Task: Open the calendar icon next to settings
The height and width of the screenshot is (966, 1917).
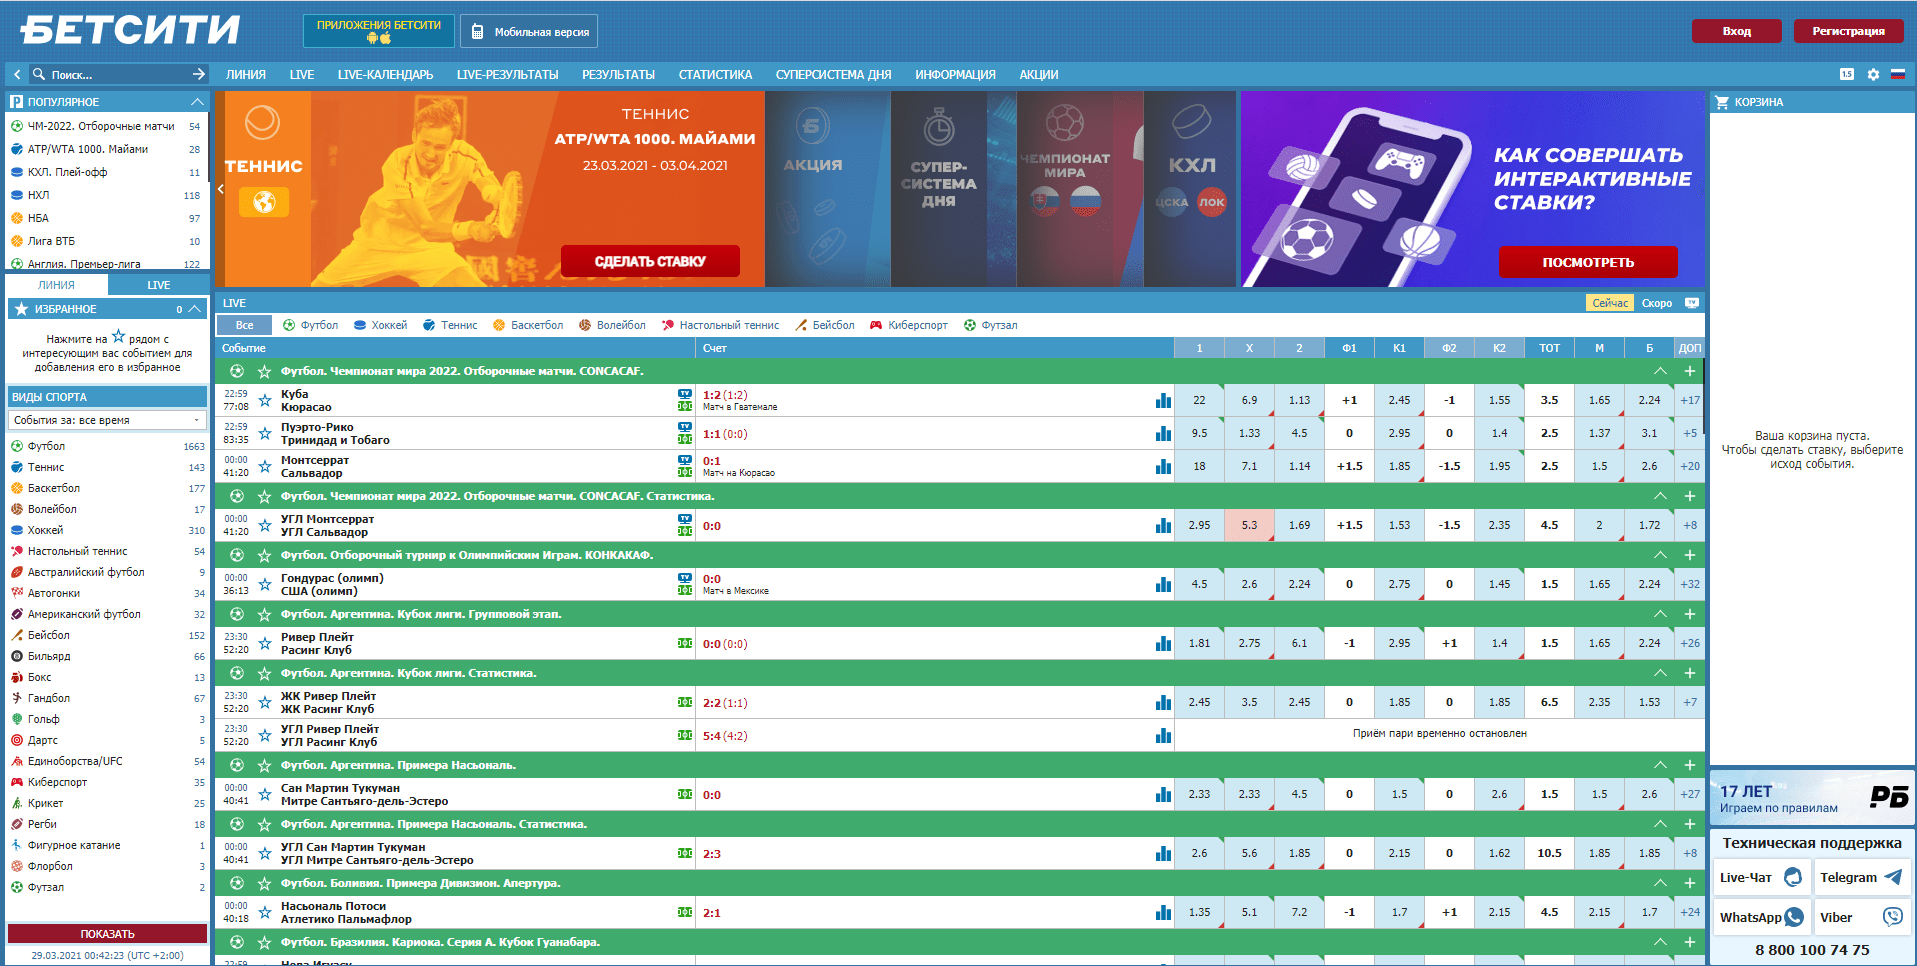Action: point(1846,74)
